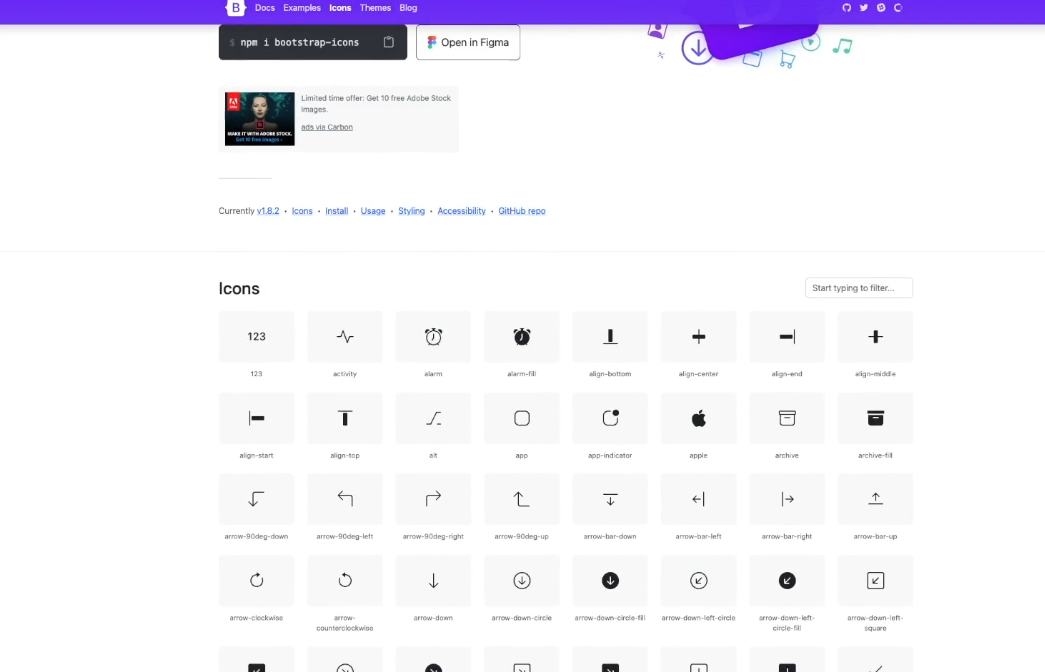Select the 123 icon tile
The height and width of the screenshot is (672, 1045).
coord(256,337)
